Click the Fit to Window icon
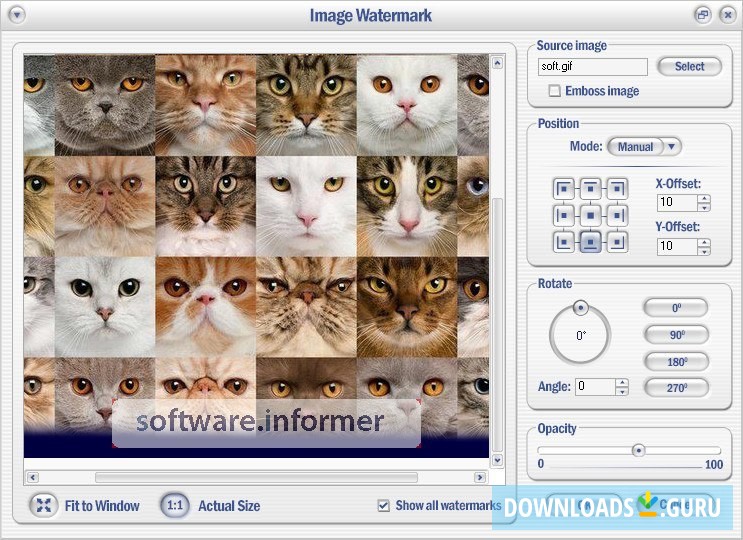Viewport: 743px width, 540px height. click(x=44, y=505)
